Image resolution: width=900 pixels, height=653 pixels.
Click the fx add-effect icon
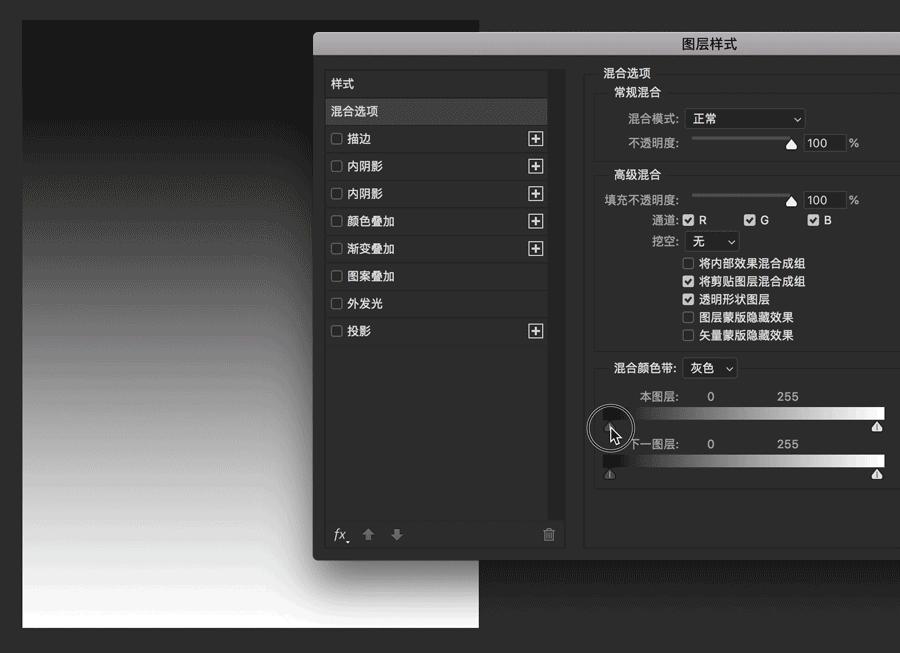pos(340,536)
